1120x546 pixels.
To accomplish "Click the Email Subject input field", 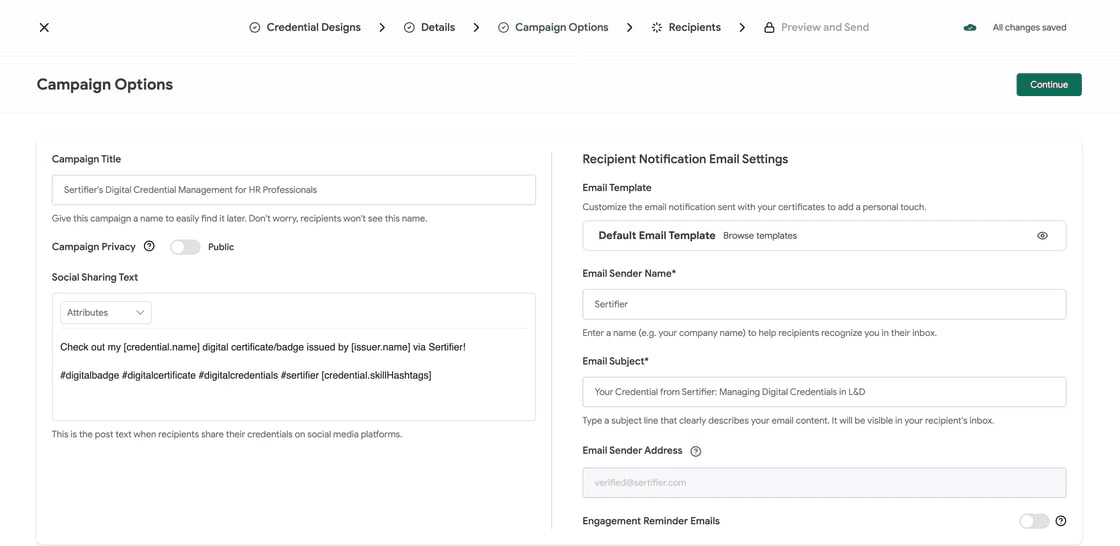I will pyautogui.click(x=824, y=392).
